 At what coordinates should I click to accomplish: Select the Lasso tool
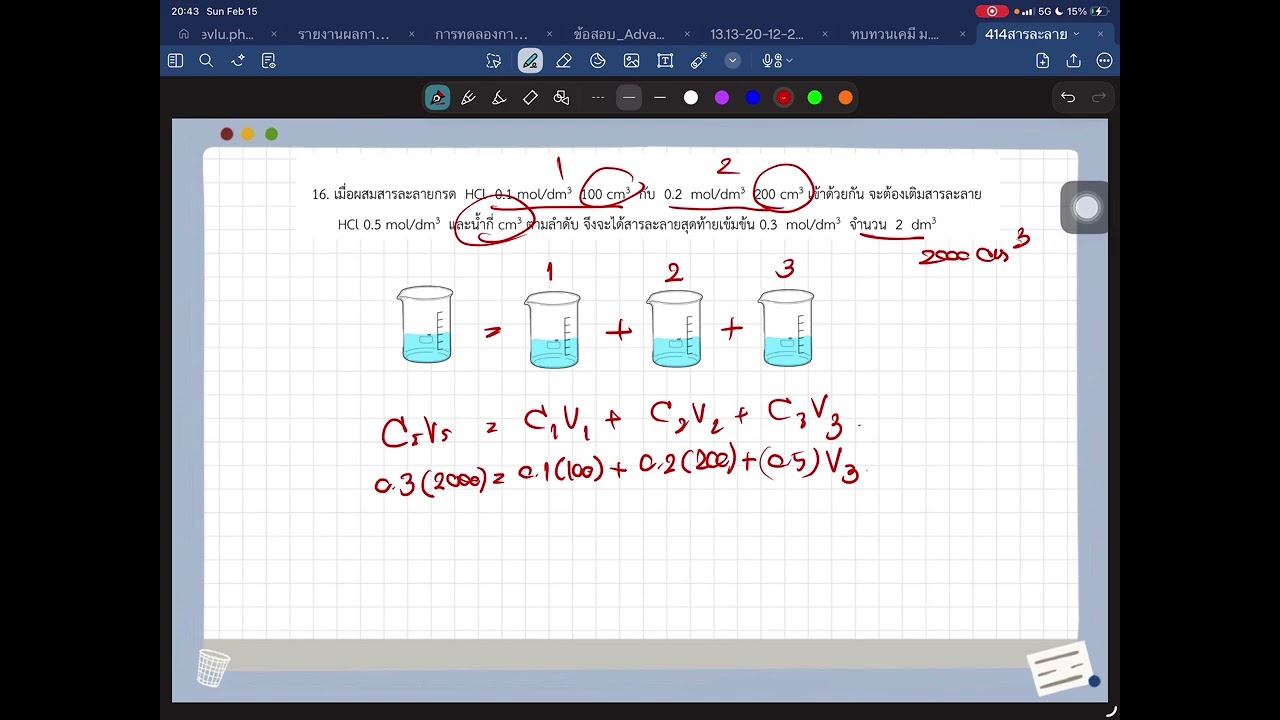point(494,61)
